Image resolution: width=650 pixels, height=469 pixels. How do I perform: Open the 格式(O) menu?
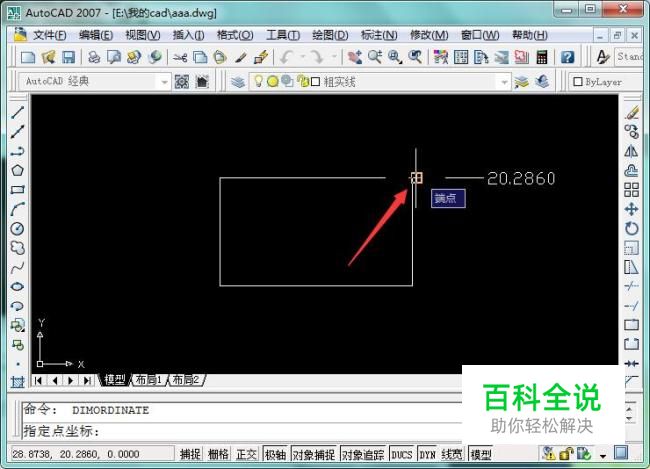pyautogui.click(x=235, y=35)
